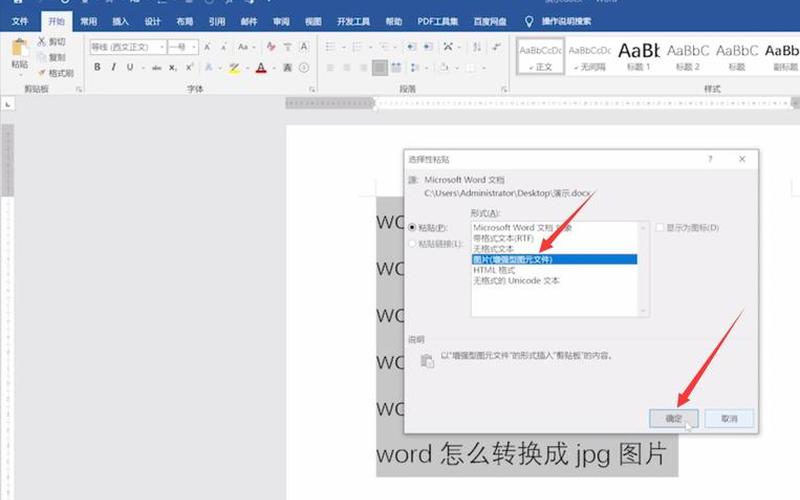Click the Text Effects icon
This screenshot has width=800, height=500.
click(x=208, y=67)
